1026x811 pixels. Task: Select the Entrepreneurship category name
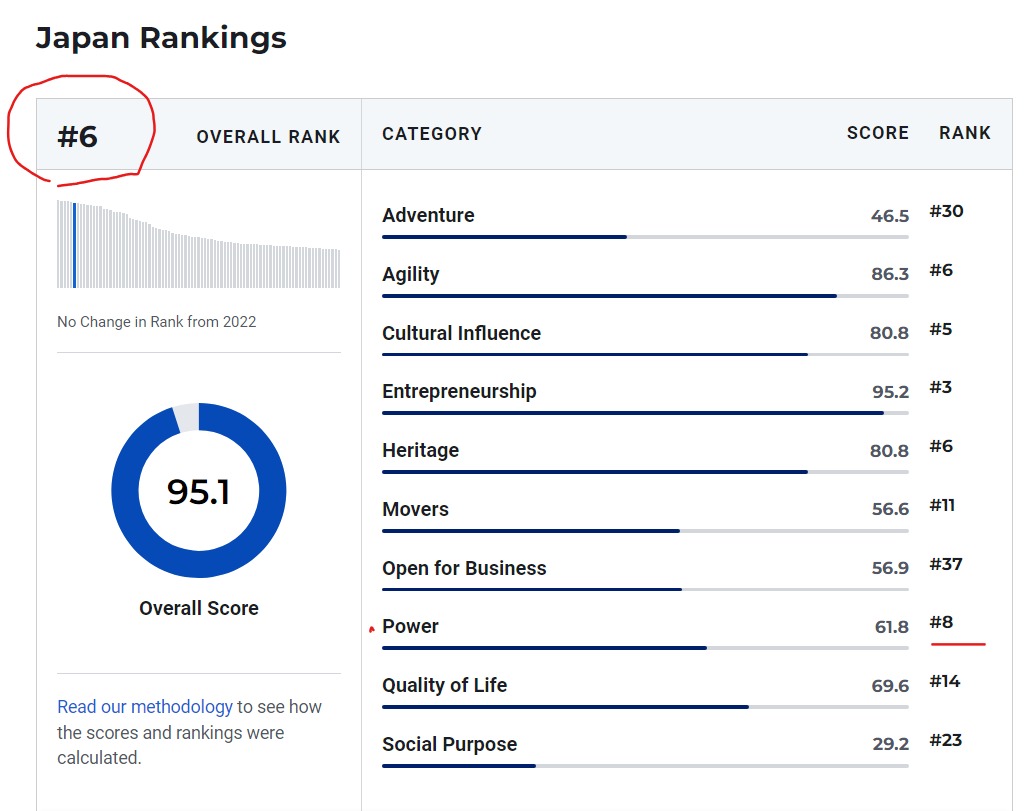pos(459,391)
